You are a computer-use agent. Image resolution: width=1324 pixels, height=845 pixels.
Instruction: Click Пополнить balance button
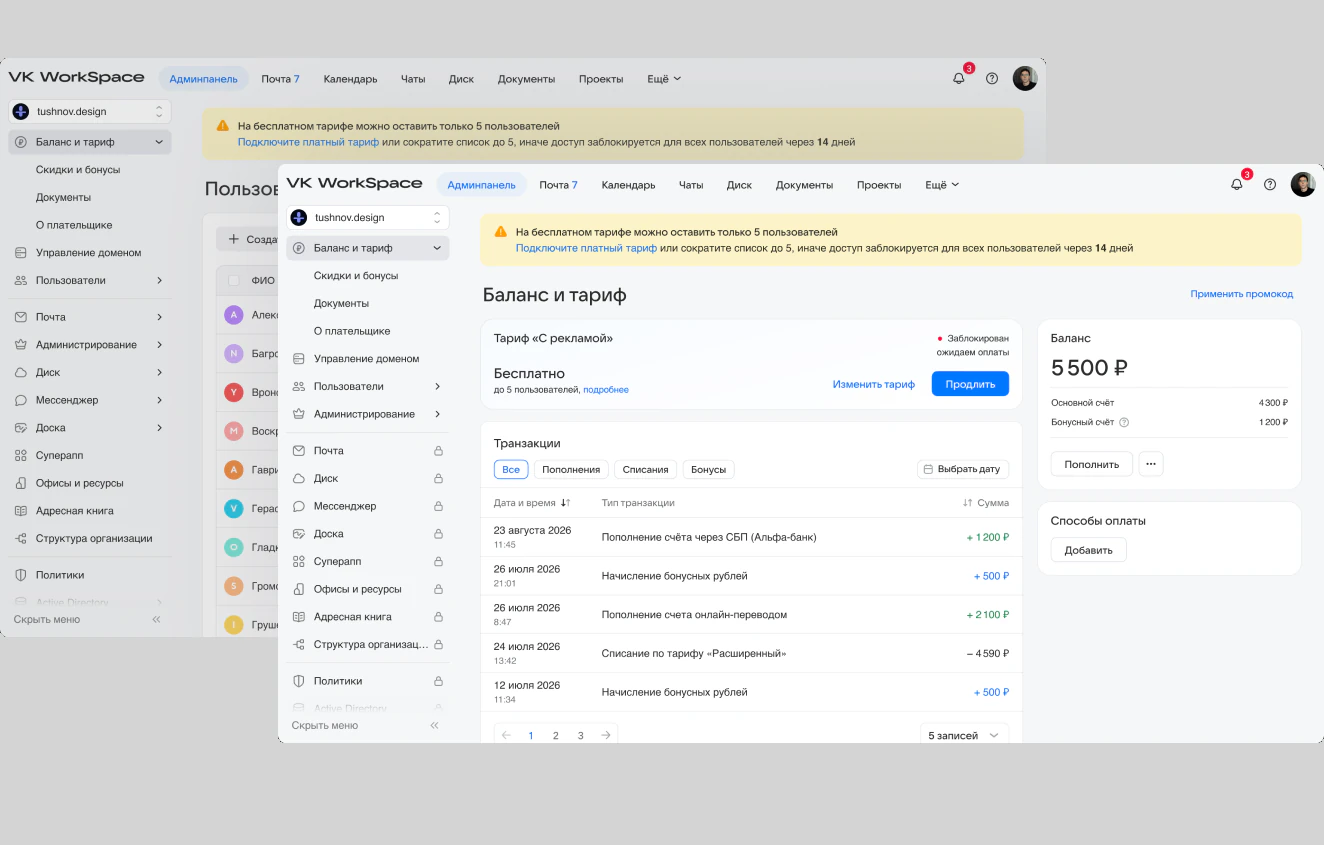pos(1092,464)
